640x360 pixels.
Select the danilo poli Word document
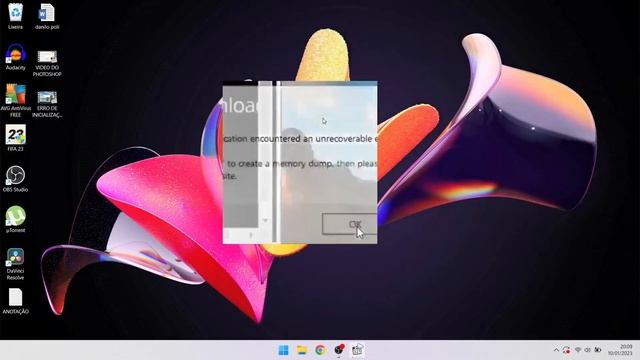(47, 16)
